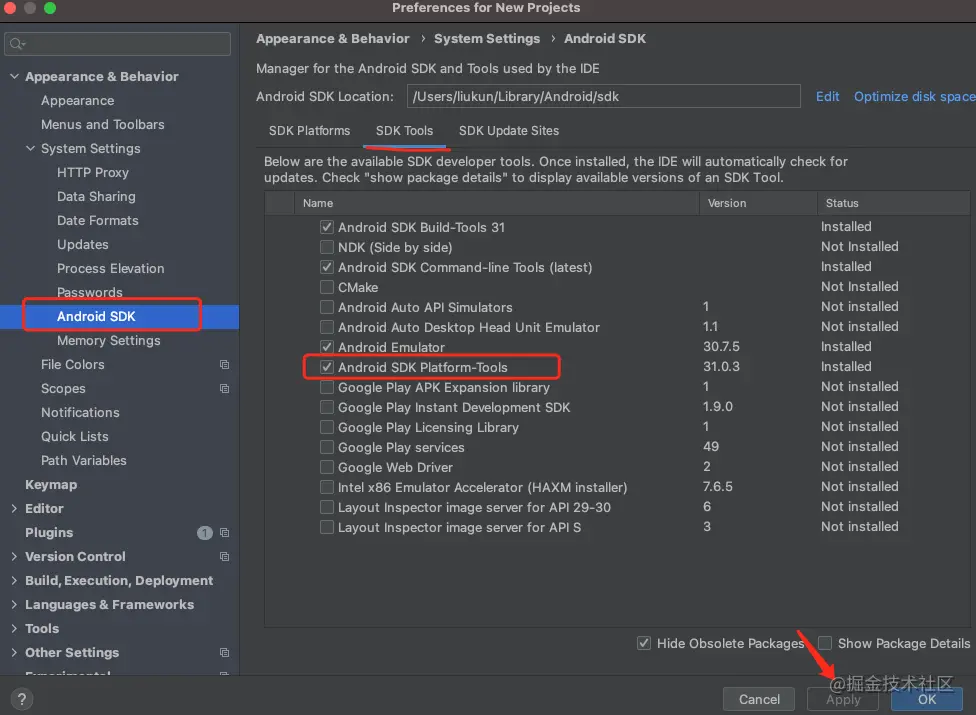Viewport: 976px width, 715px height.
Task: Enable the CMake checkbox
Action: click(327, 287)
